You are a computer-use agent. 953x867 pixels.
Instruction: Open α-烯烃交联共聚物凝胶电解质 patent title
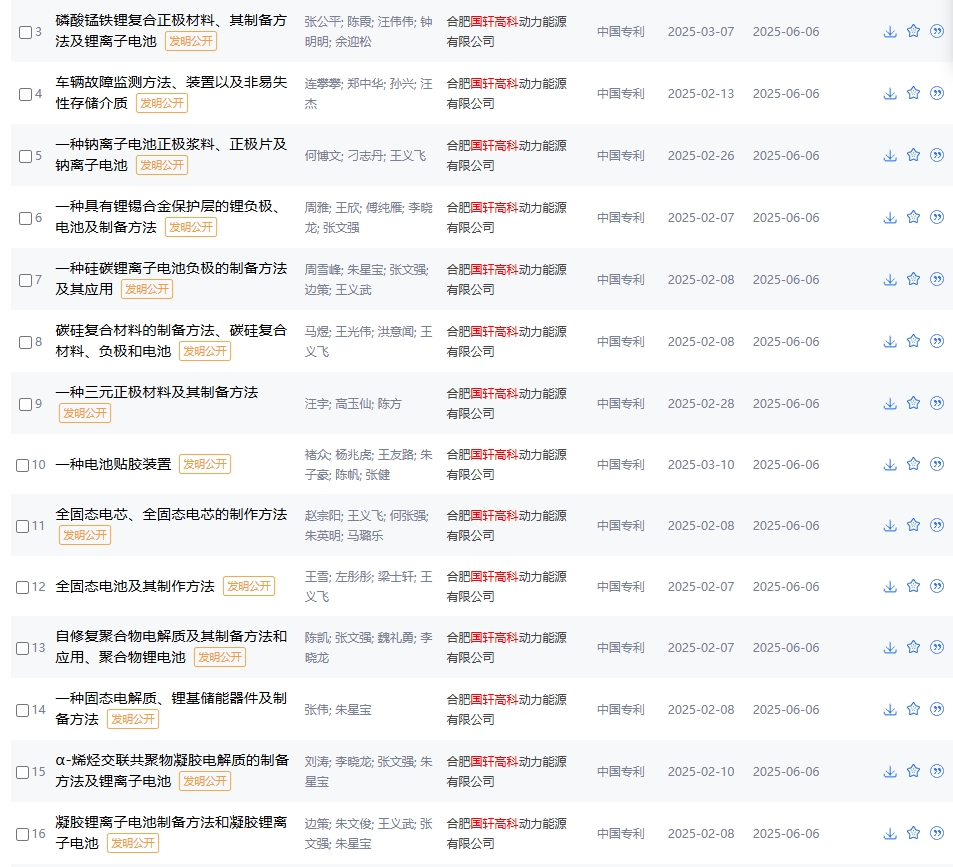172,770
